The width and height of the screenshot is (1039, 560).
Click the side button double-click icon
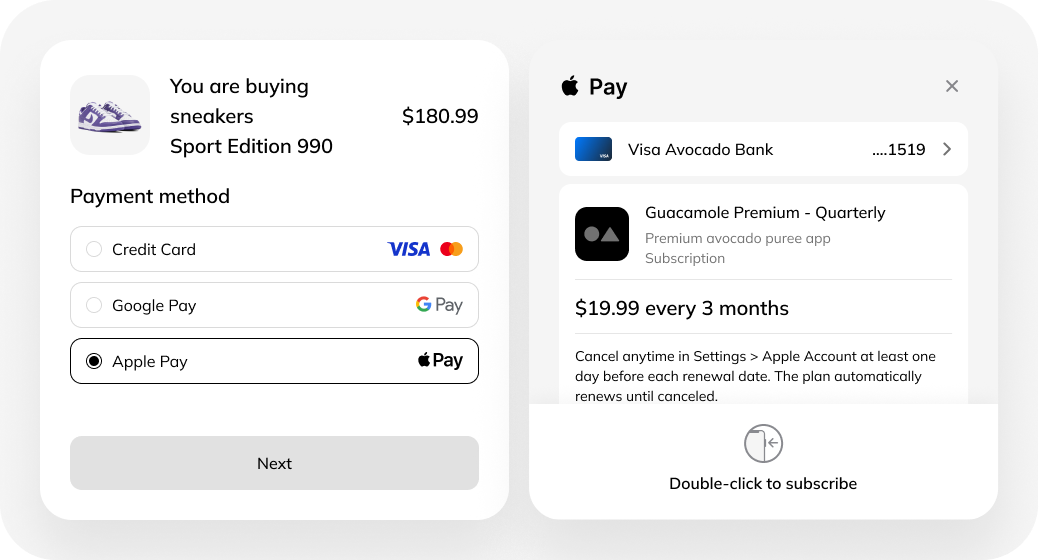click(x=763, y=443)
